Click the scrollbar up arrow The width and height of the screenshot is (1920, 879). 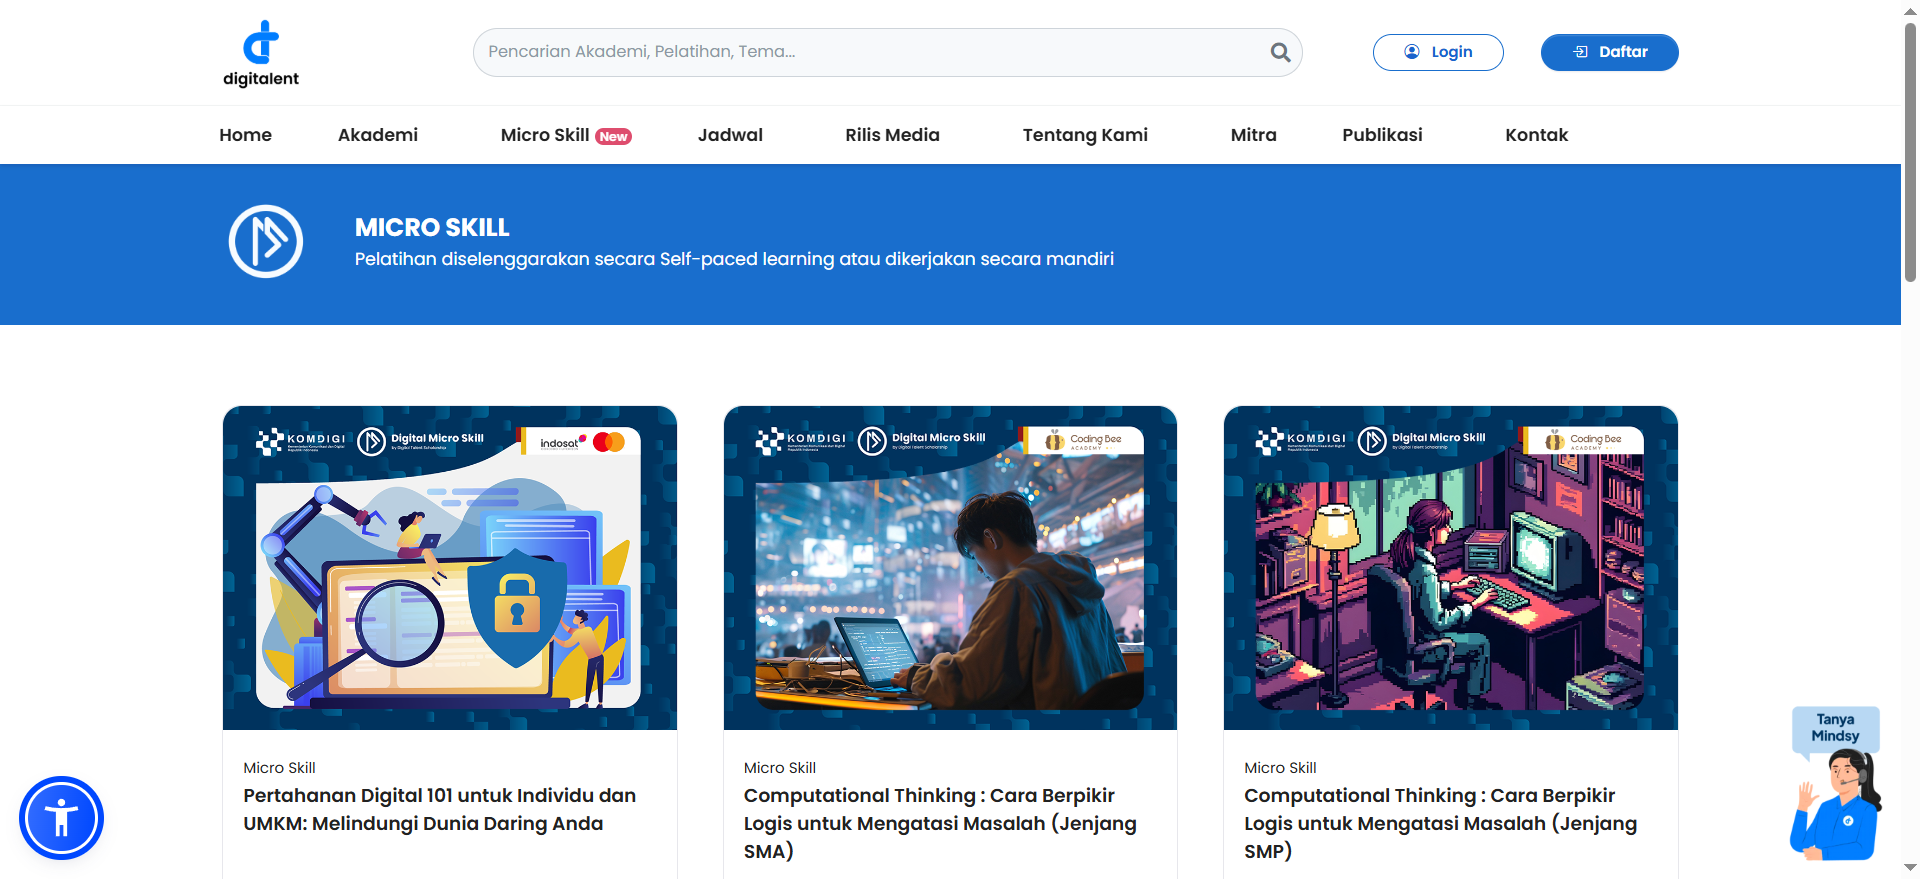pos(1910,10)
